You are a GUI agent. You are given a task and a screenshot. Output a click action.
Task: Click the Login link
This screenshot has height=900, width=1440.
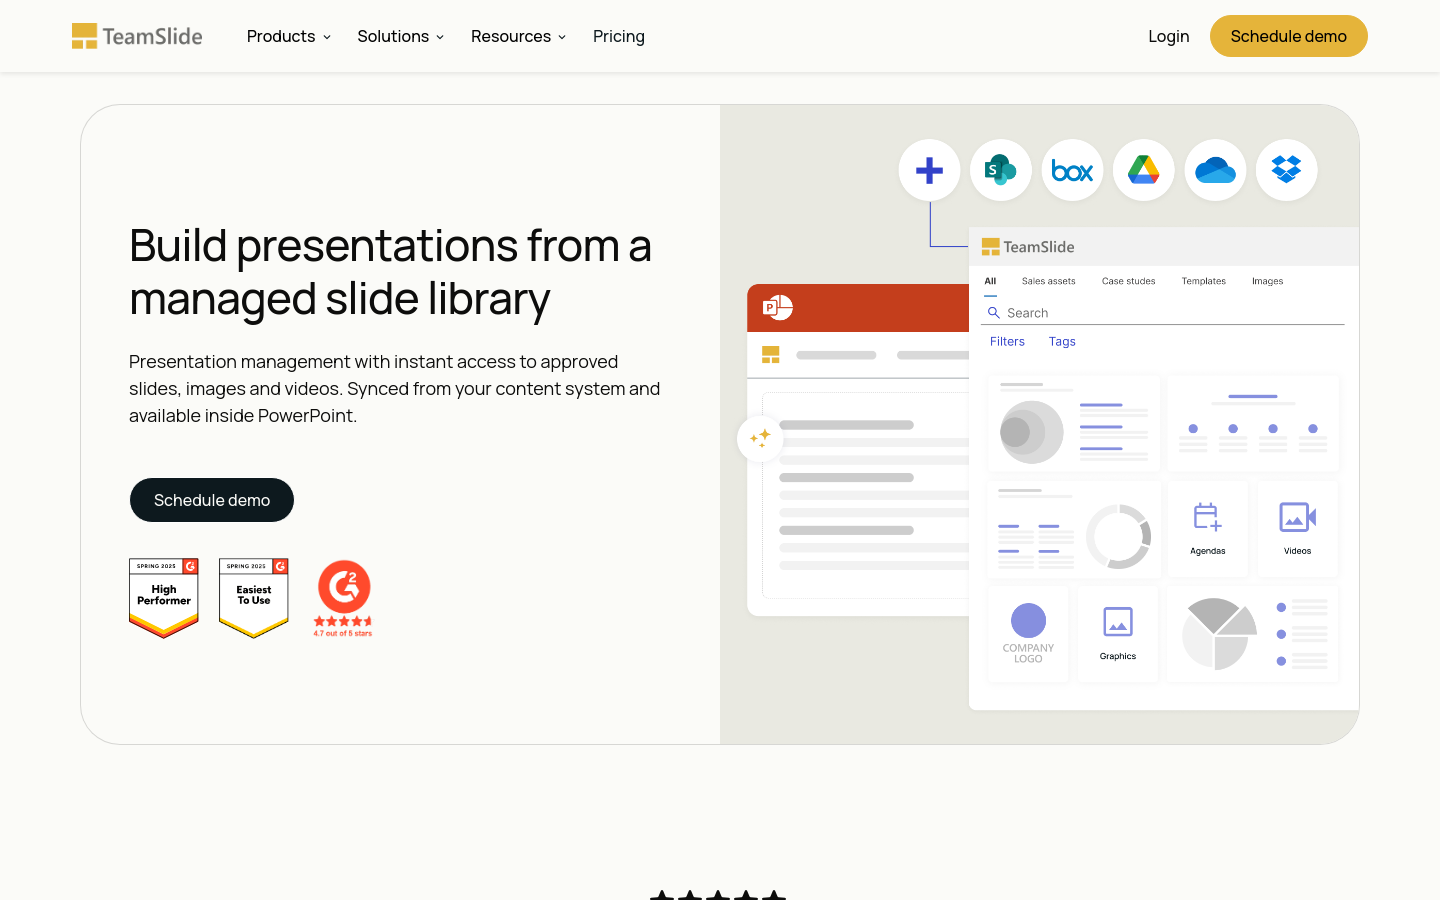tap(1168, 36)
